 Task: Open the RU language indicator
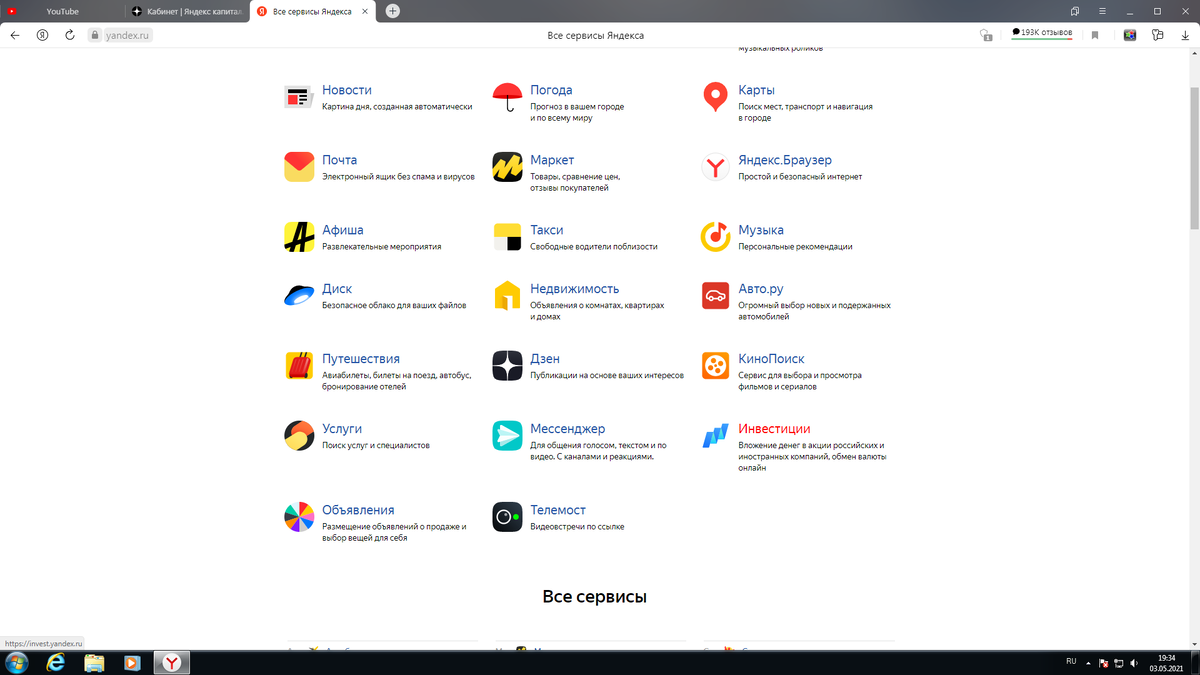(1071, 662)
